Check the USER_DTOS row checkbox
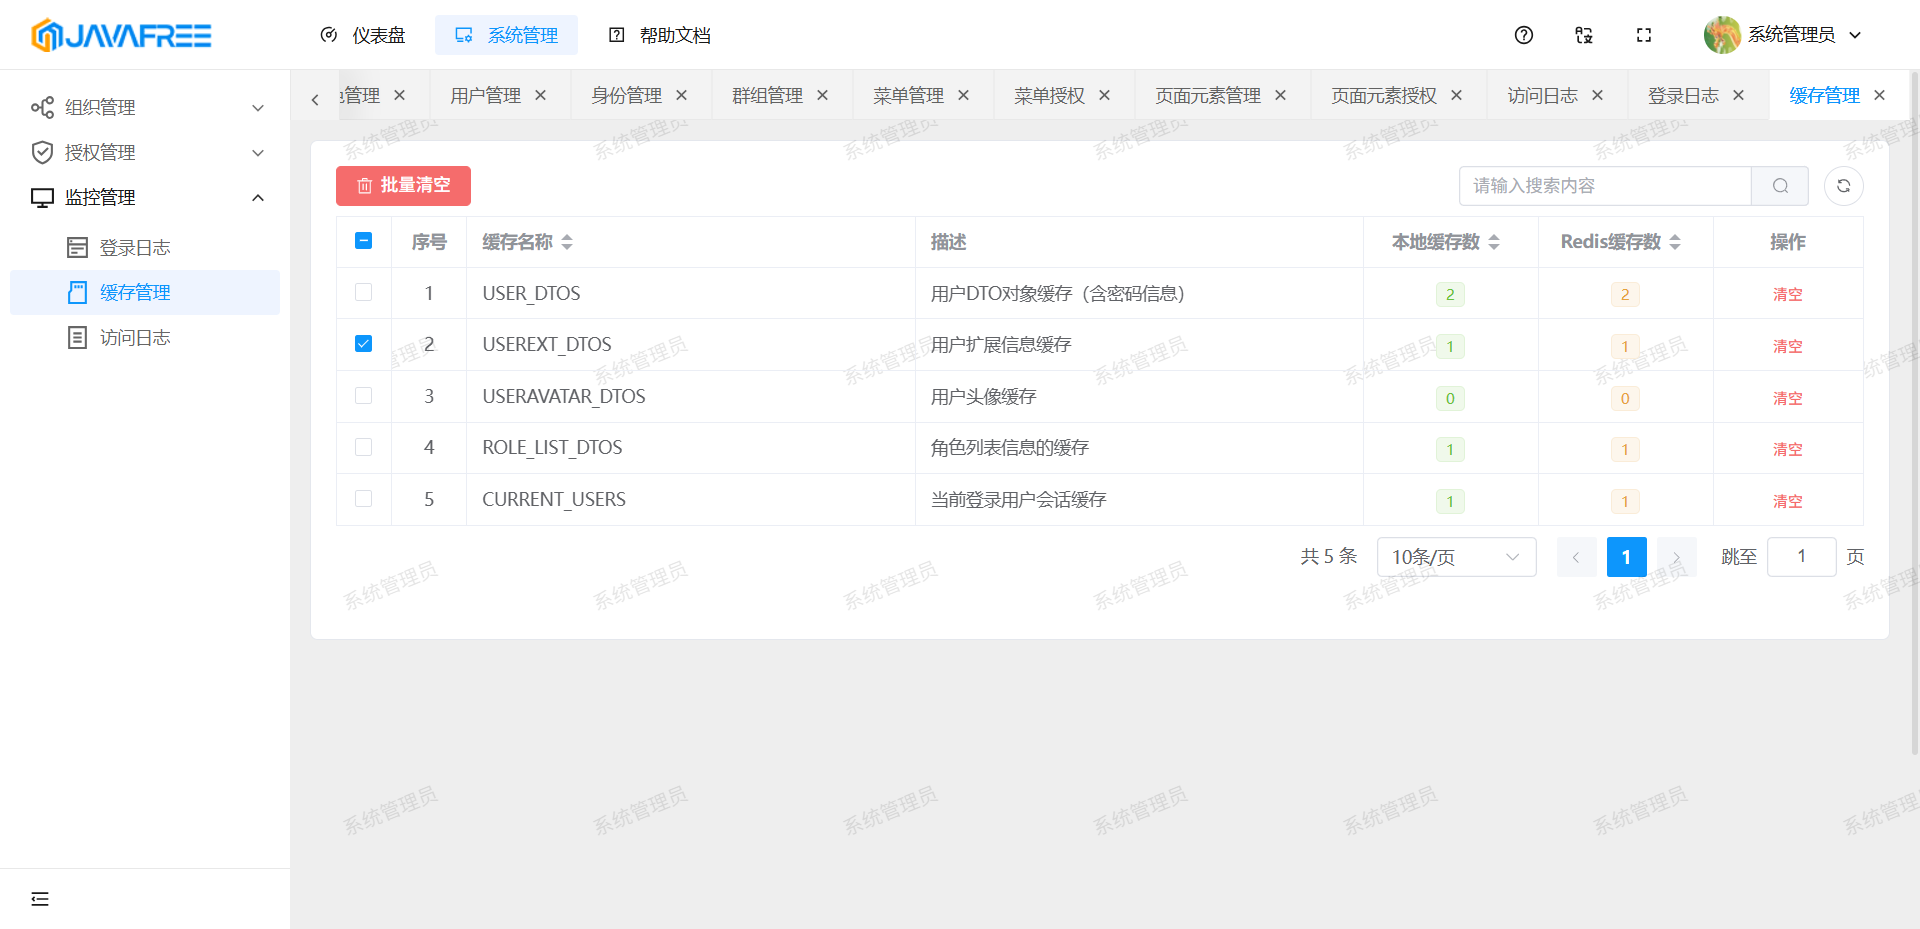 364,292
